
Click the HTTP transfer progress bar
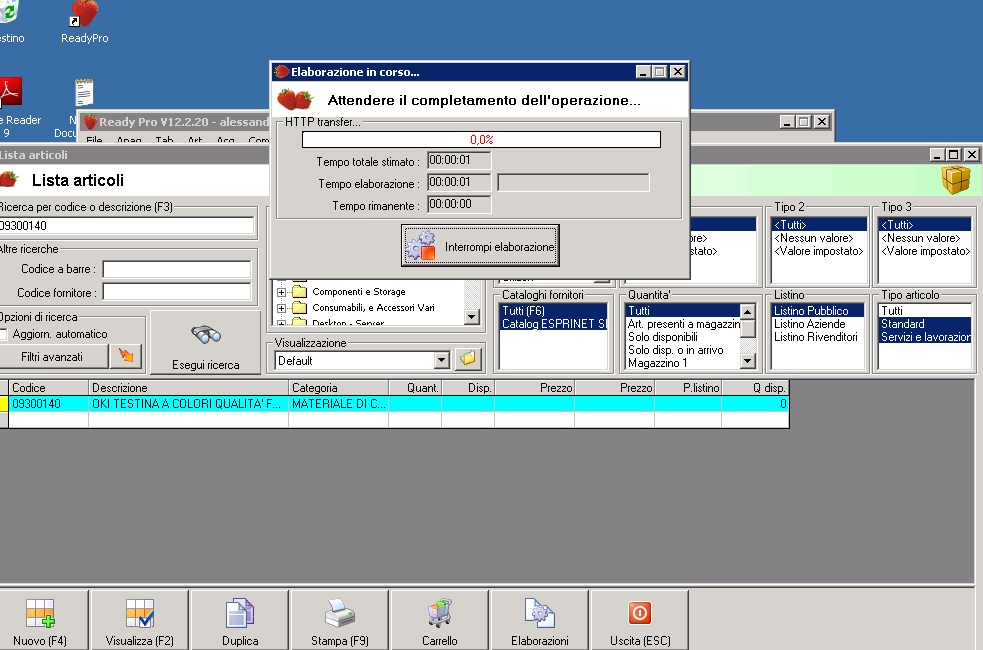(481, 139)
